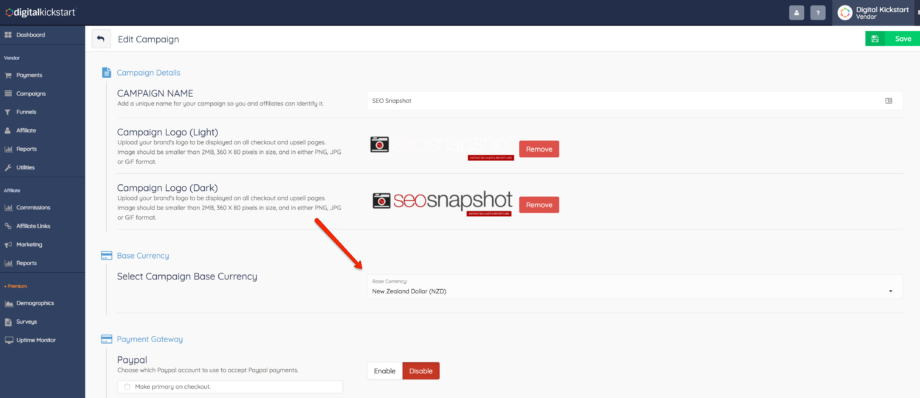Screen dimensions: 920x398
Task: Click the Payment Gateway section heading
Action: pyautogui.click(x=150, y=339)
